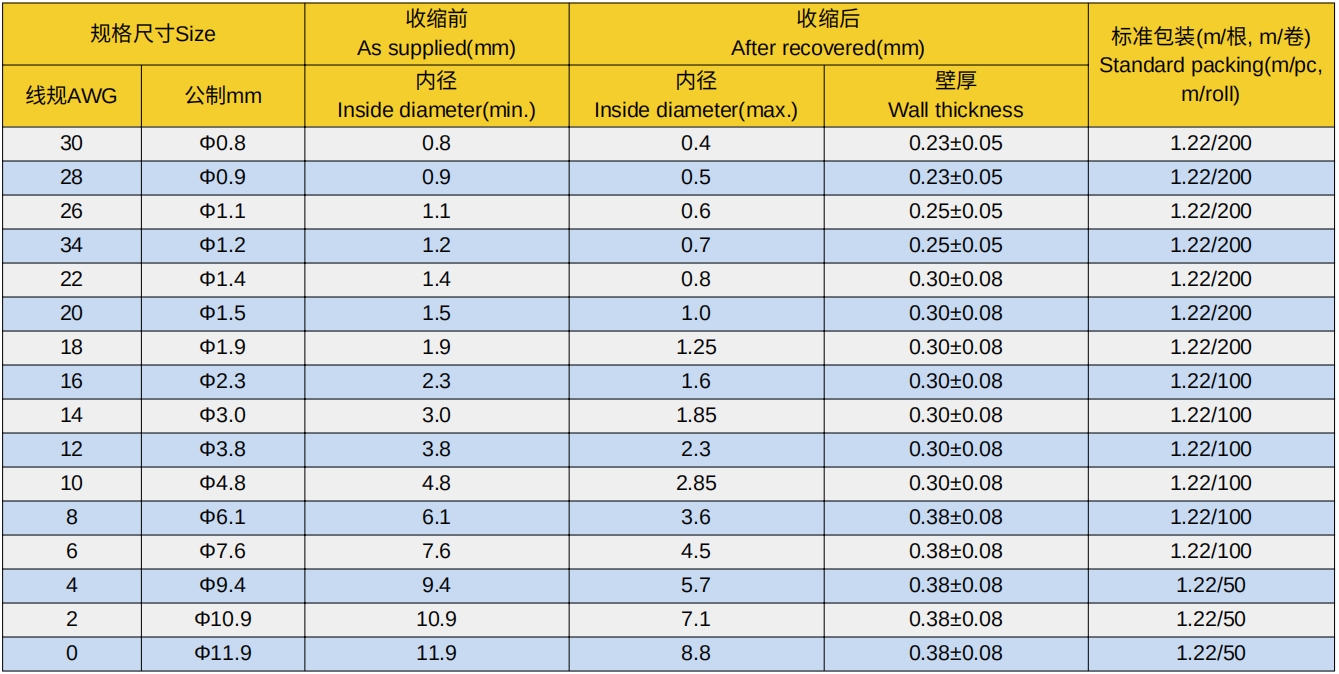Select the 公制mm column header
The height and width of the screenshot is (674, 1339).
(222, 96)
